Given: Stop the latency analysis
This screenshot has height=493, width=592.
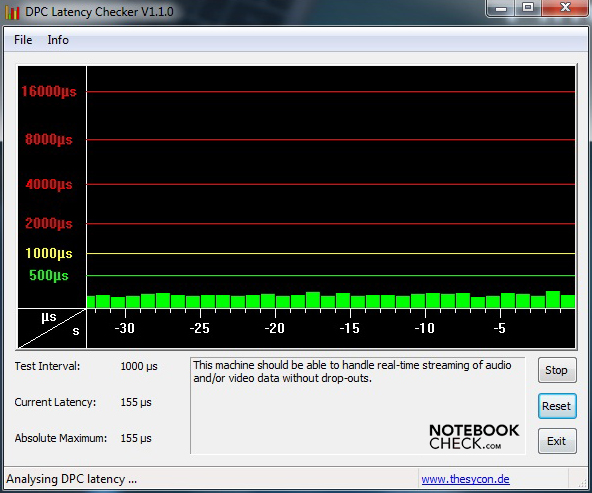Looking at the screenshot, I should 557,370.
